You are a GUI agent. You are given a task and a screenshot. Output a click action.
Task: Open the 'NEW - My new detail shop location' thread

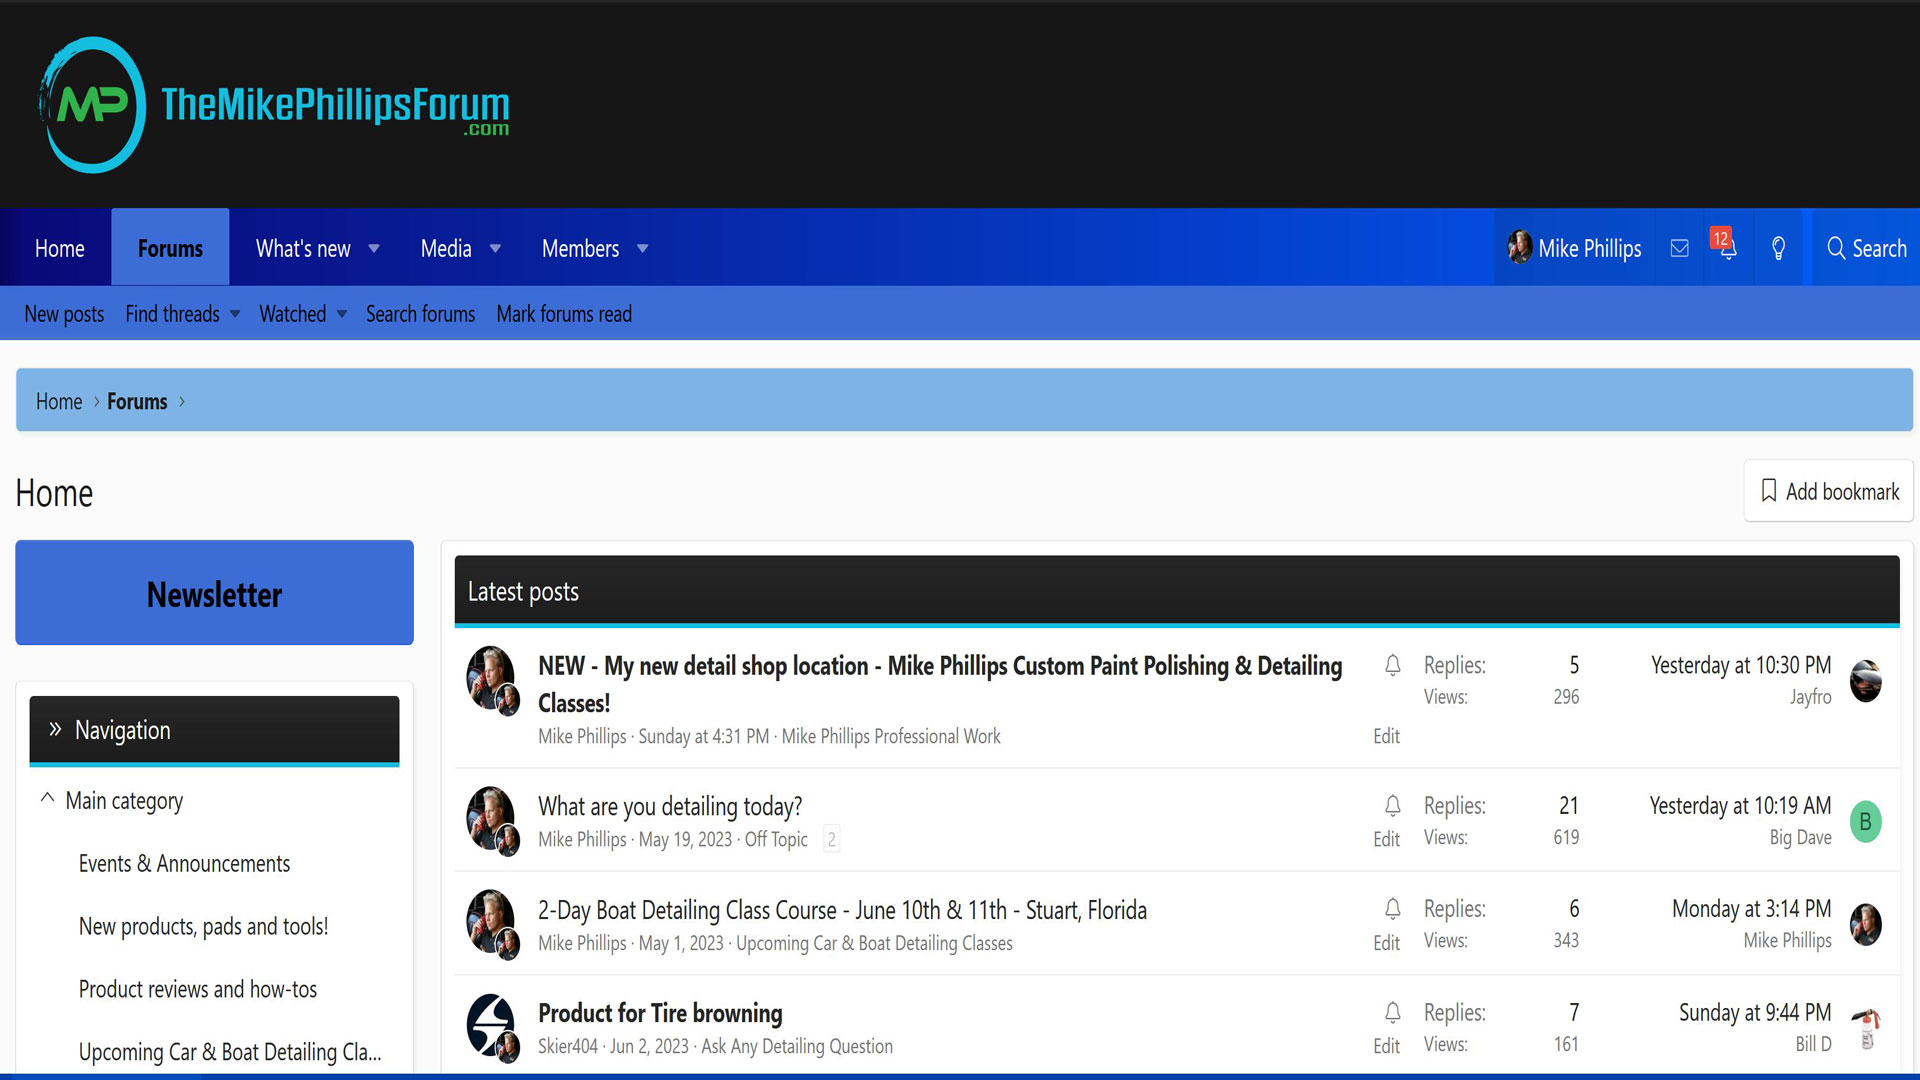940,684
